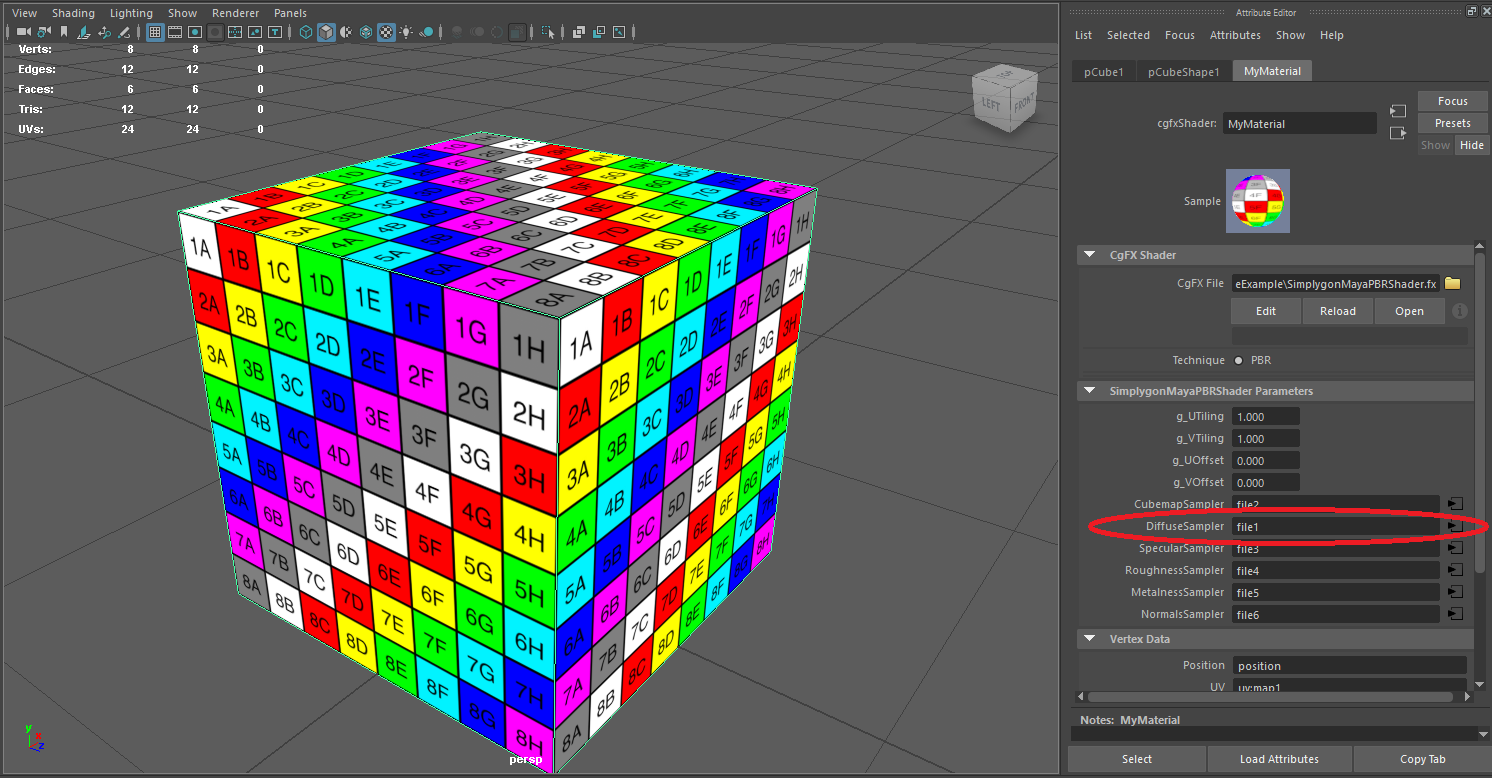Click the Reload button for the shader
Screen dimensions: 1492x778
coord(1337,311)
